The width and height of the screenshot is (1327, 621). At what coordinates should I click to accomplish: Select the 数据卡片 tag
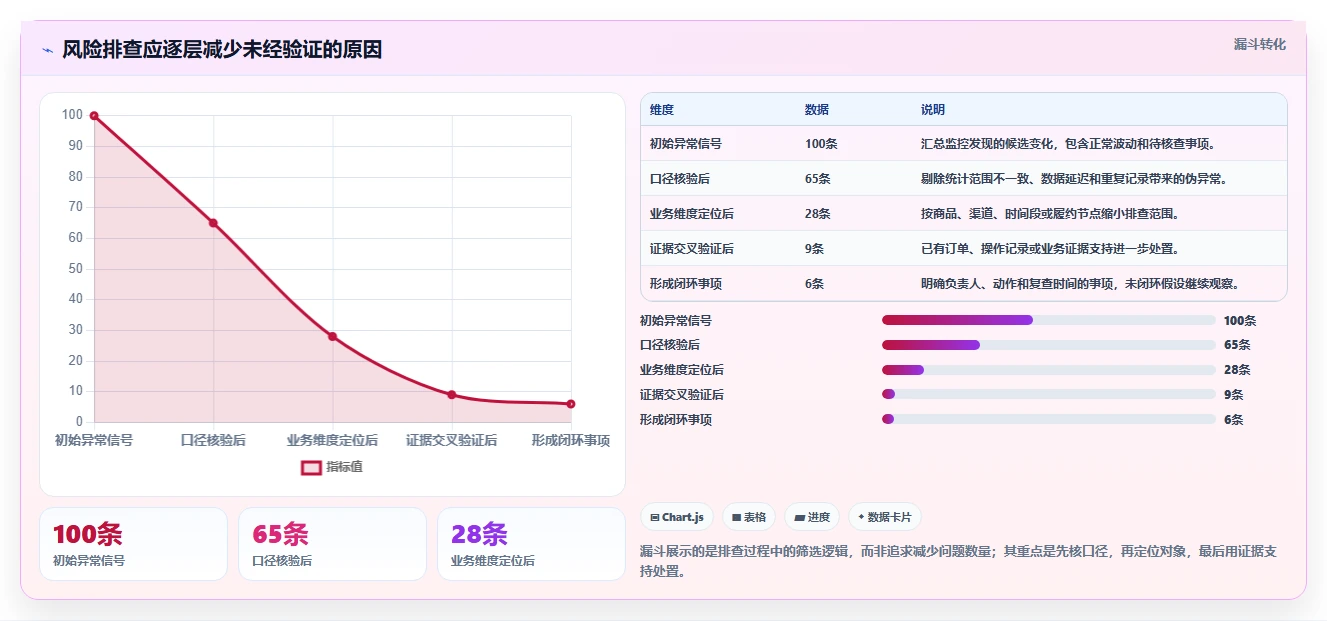[885, 517]
